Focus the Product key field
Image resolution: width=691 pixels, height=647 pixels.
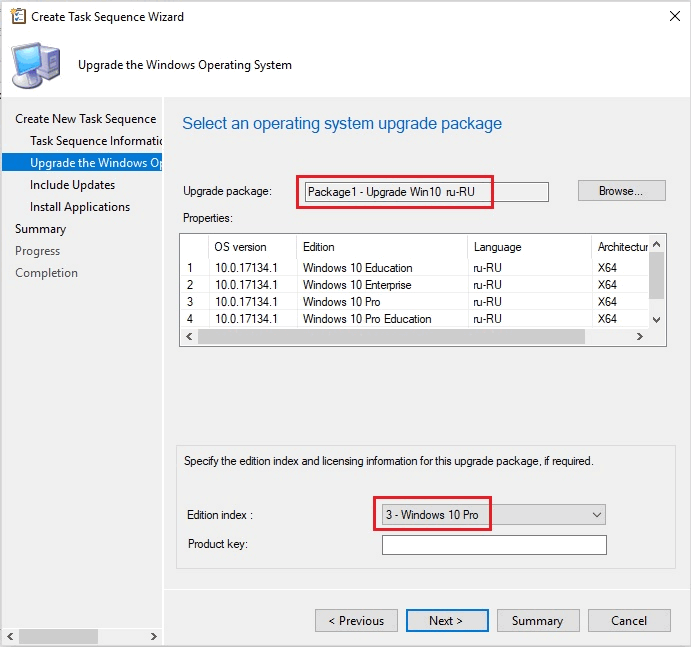[x=494, y=545]
